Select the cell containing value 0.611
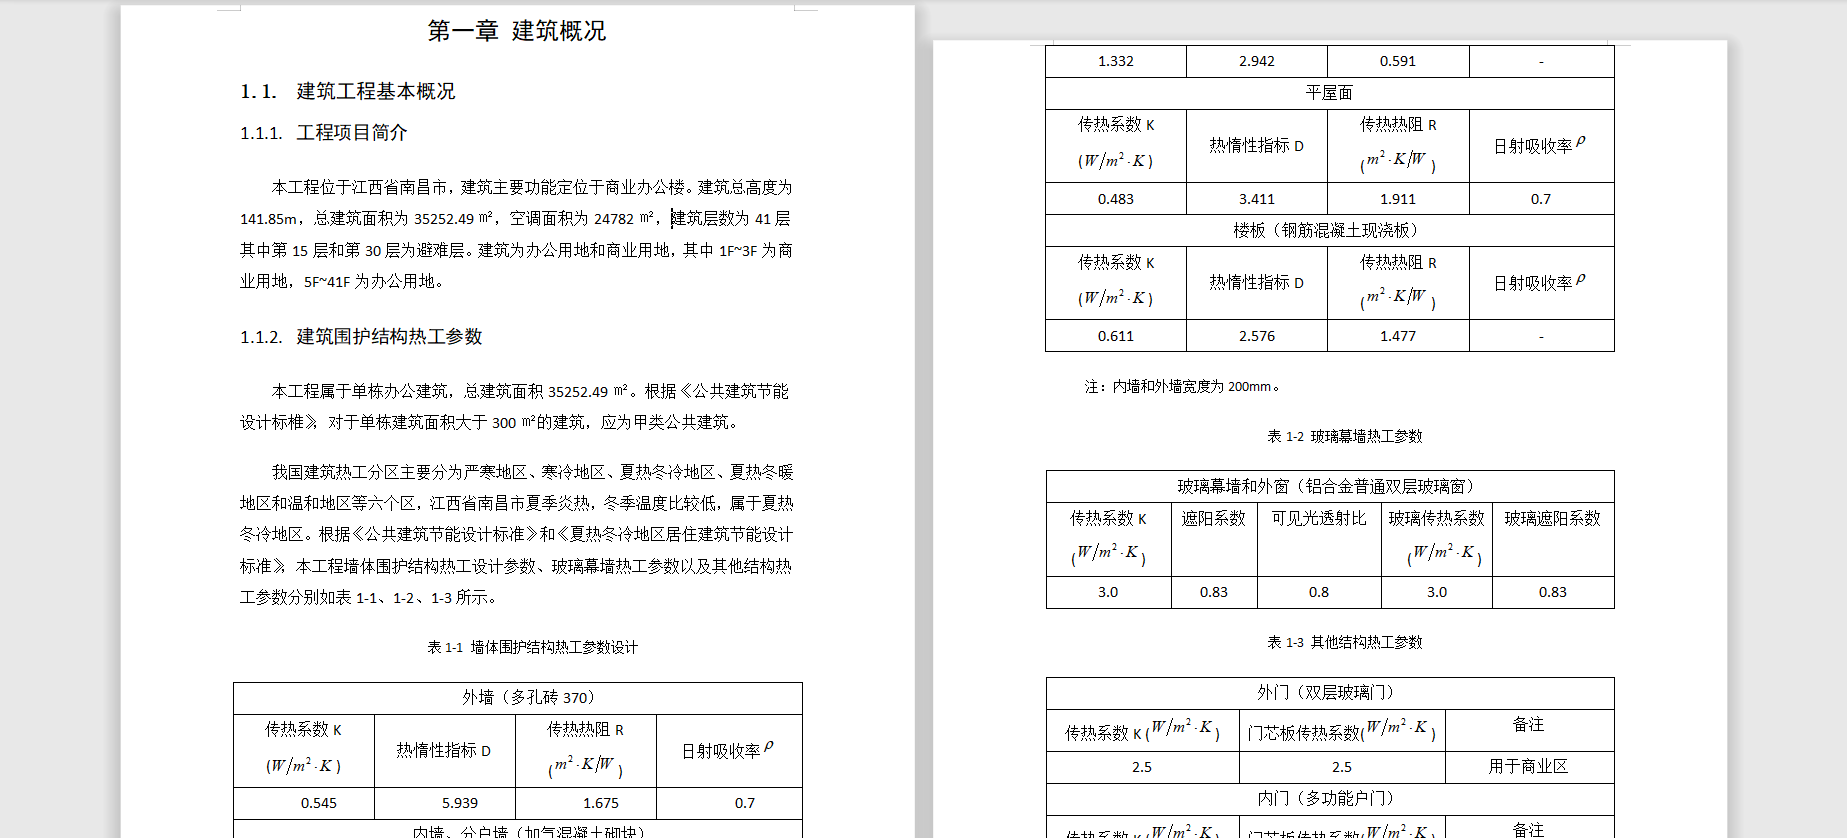 pos(1115,336)
